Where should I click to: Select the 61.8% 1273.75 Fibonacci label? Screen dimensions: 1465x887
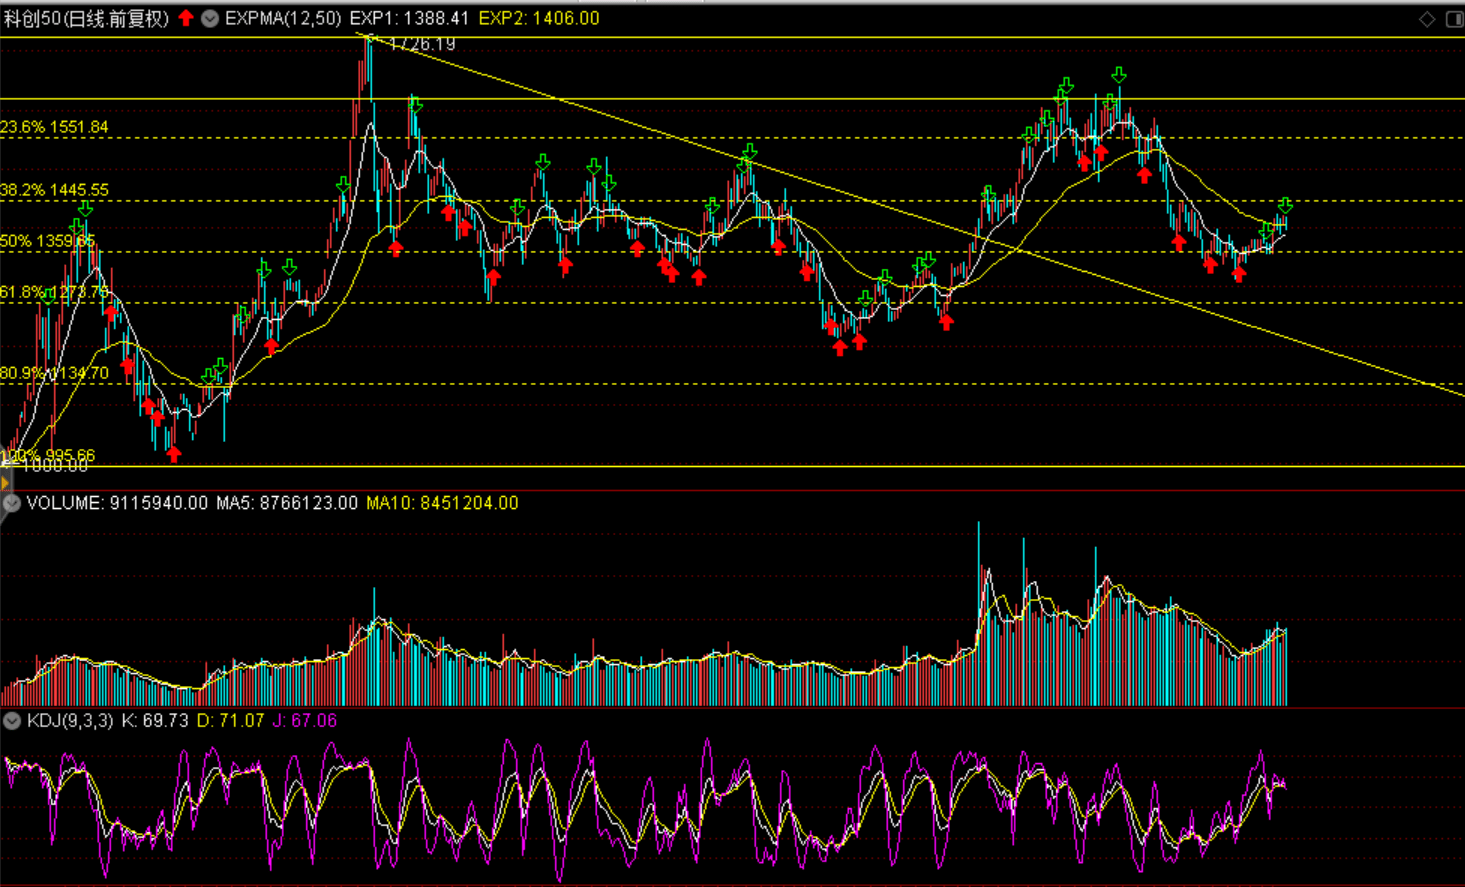(x=54, y=292)
